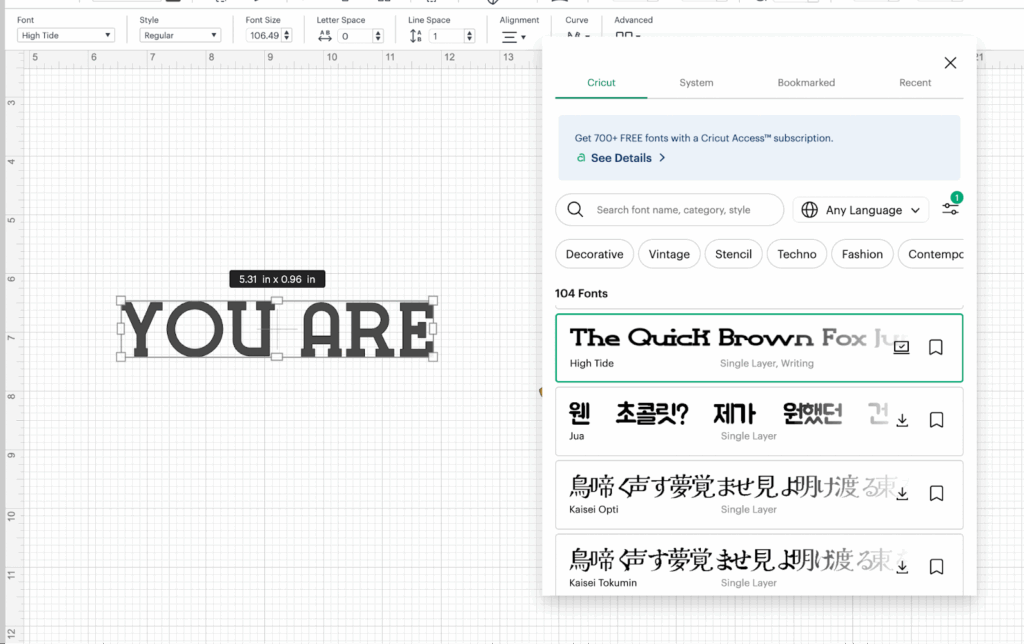Bookmark the Jua font
1024x644 pixels.
tap(936, 420)
